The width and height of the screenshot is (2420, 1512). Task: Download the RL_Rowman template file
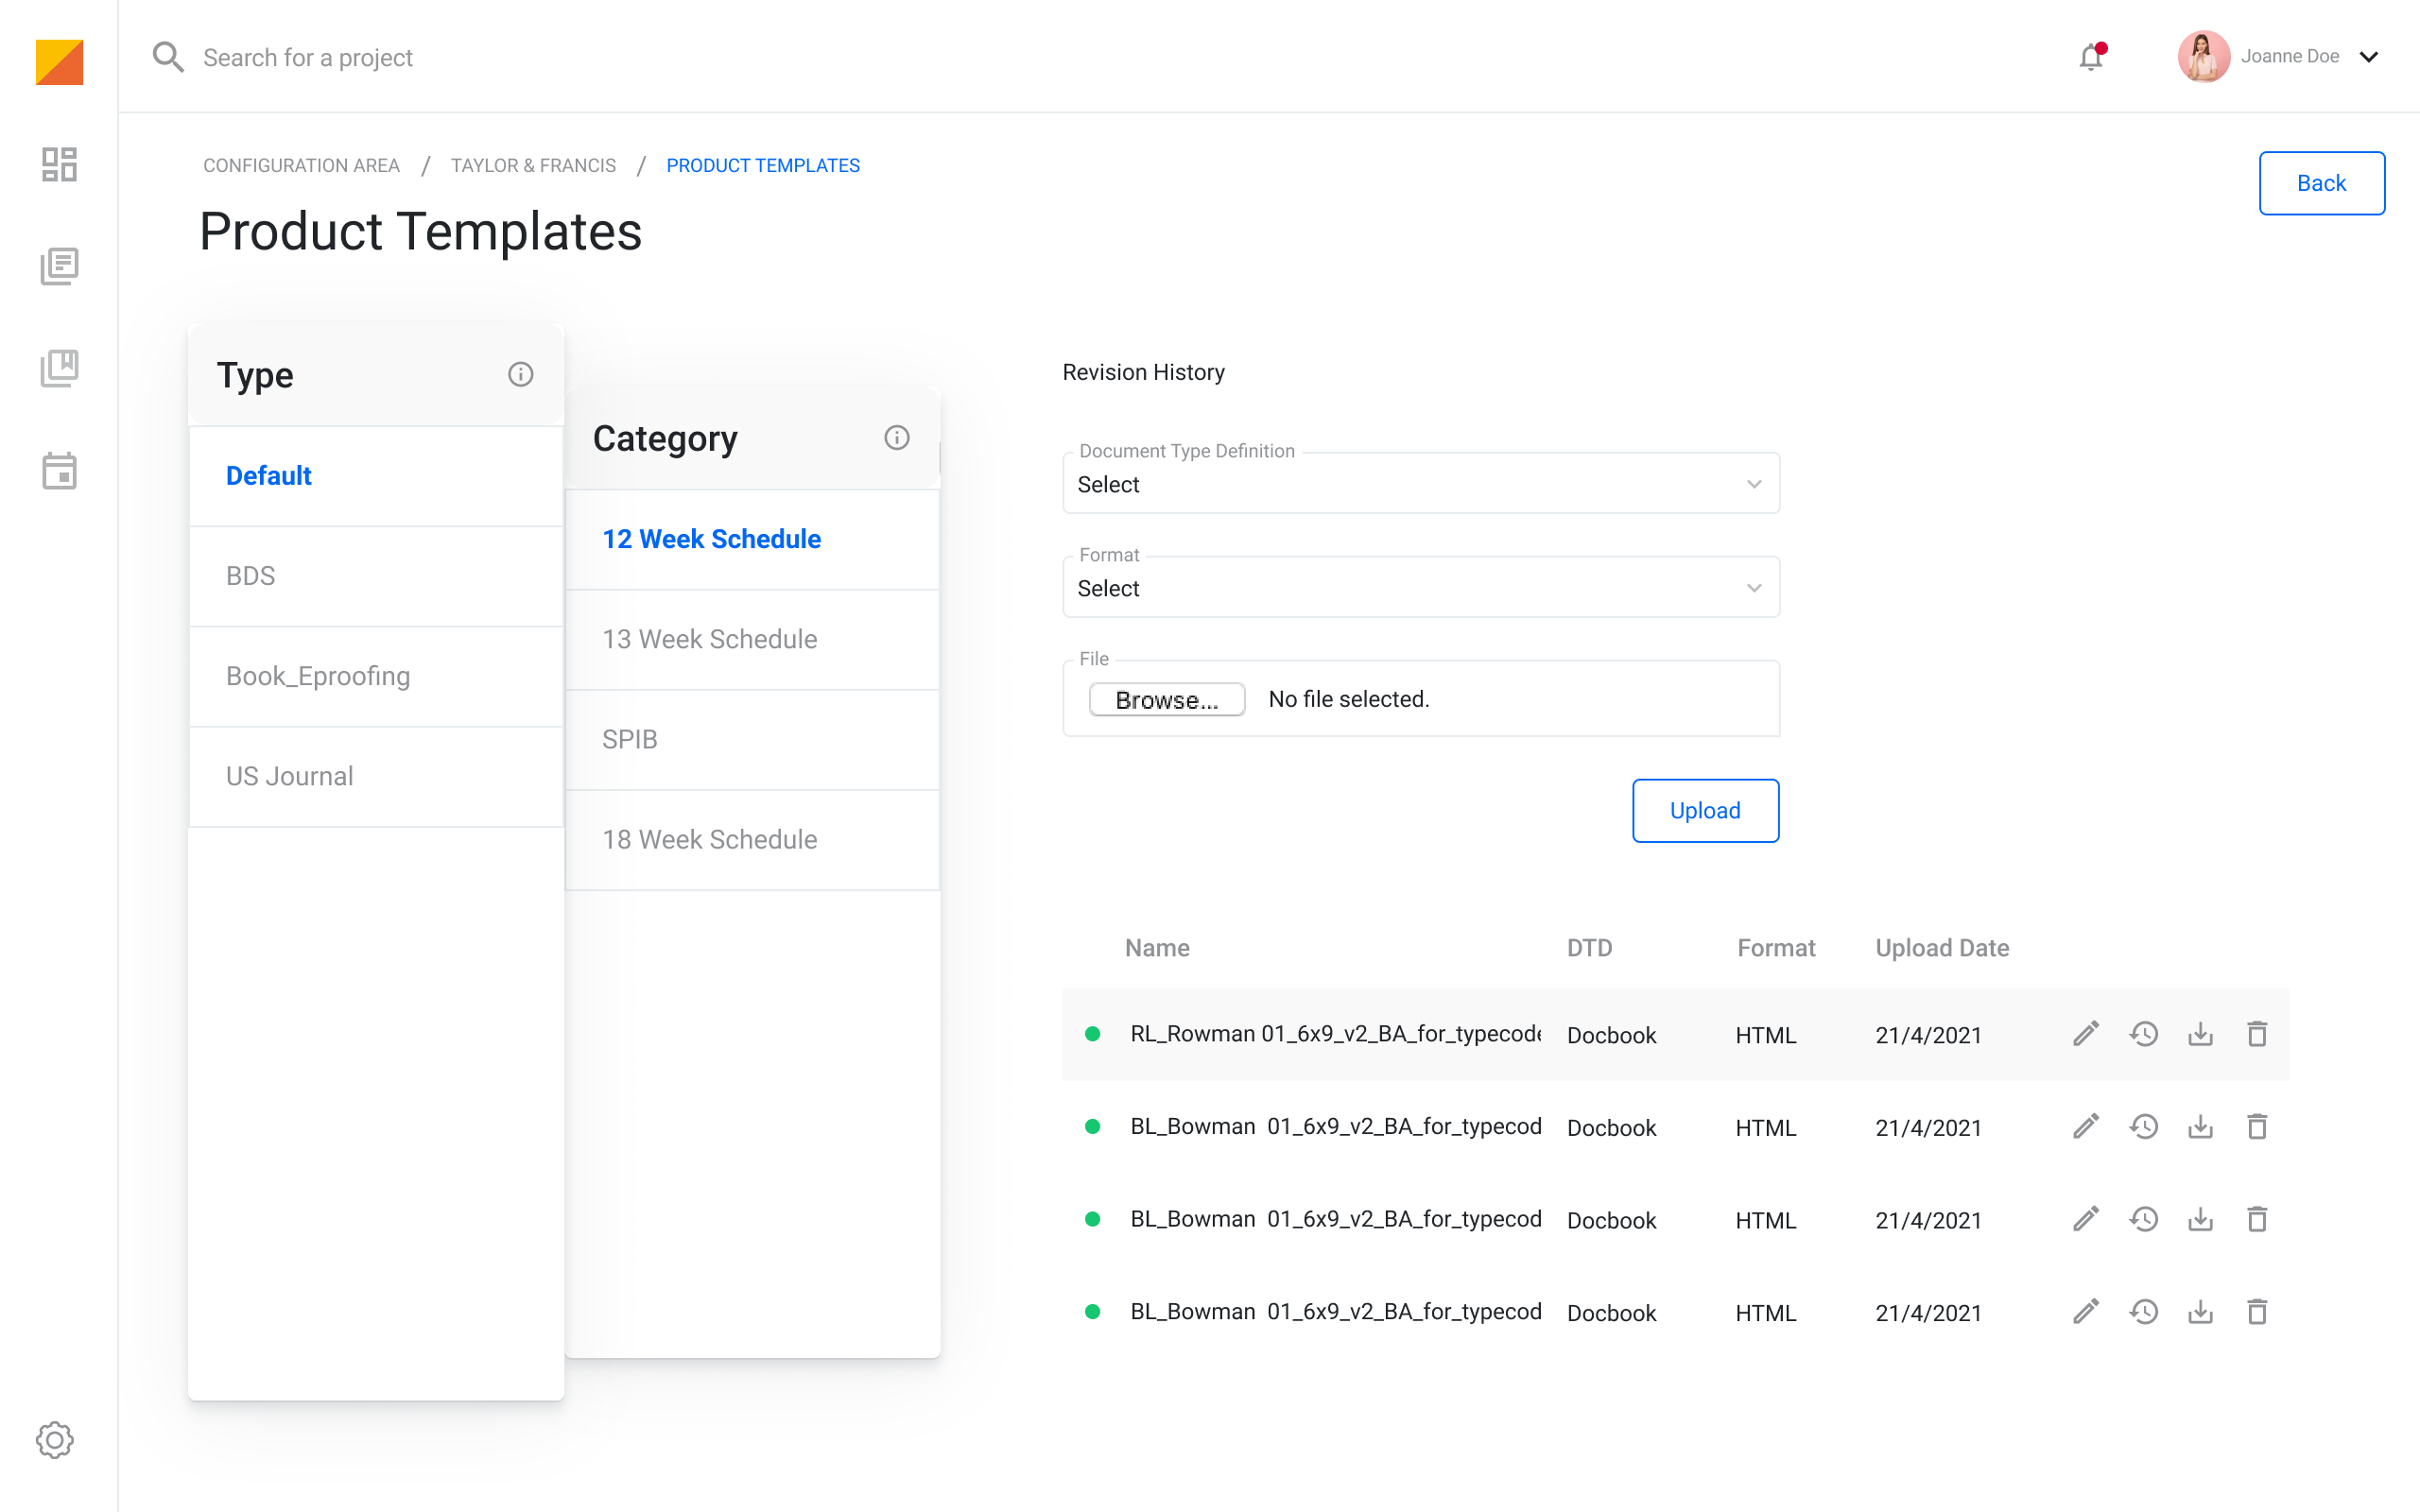tap(2200, 1034)
